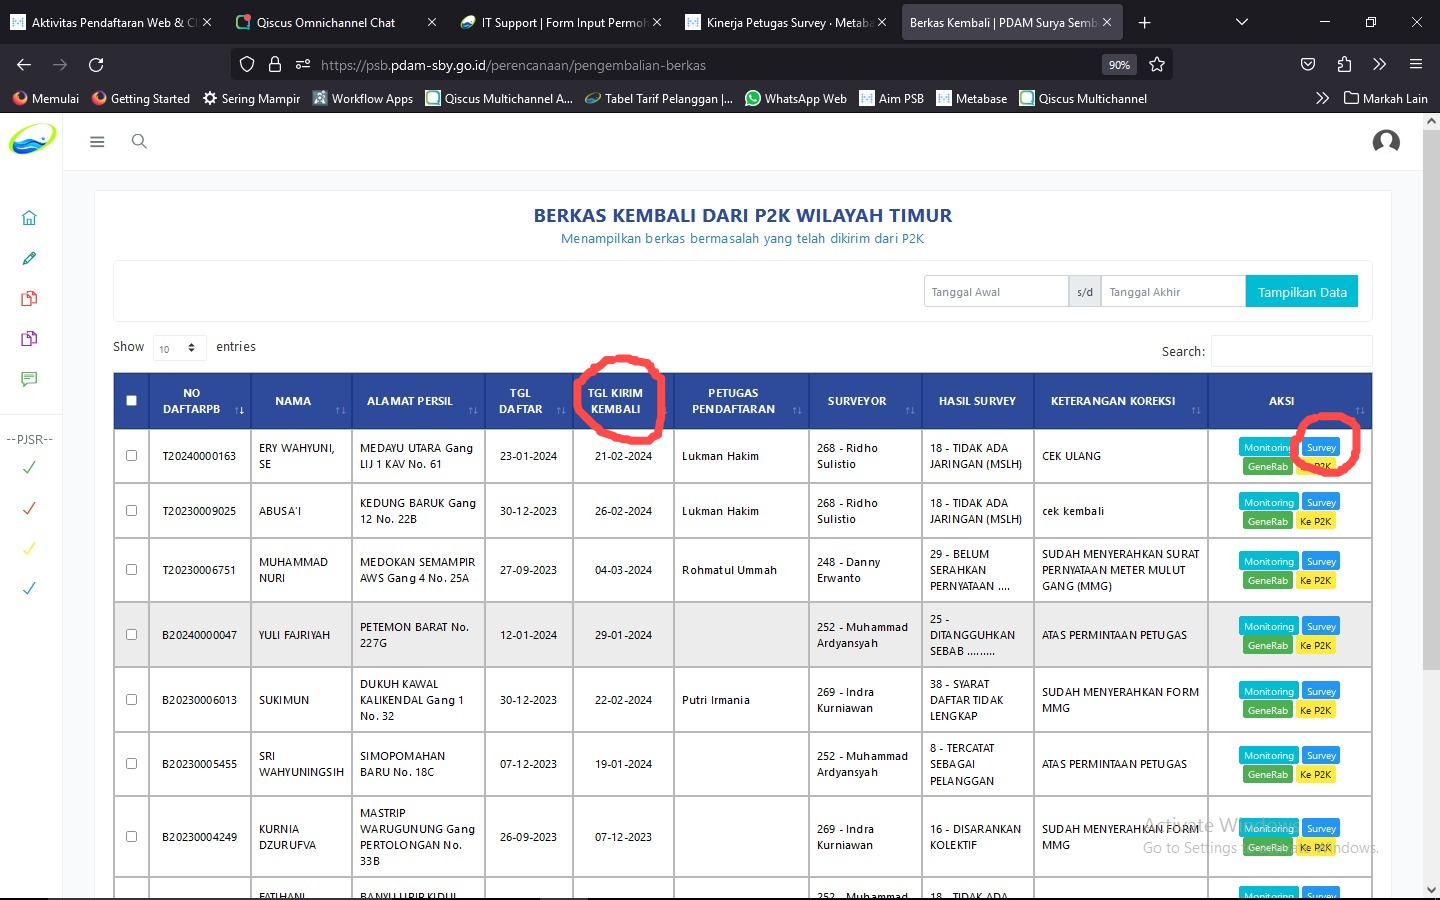1440x900 pixels.
Task: Click GeneRab button for MUHAMMAD NURI row
Action: (1267, 580)
